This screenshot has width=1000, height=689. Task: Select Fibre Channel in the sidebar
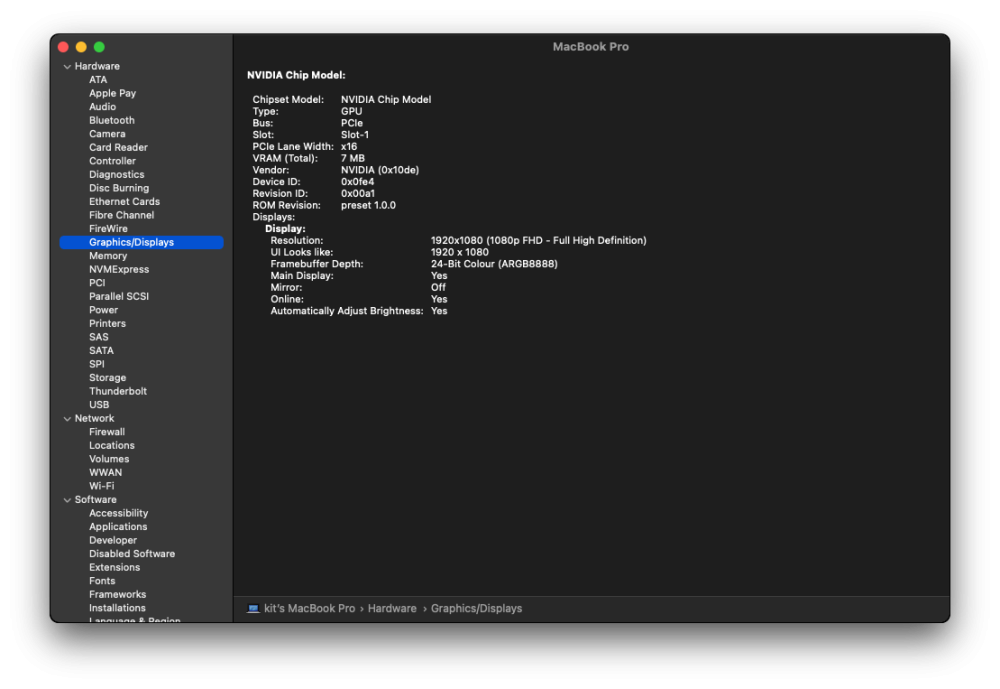(121, 215)
